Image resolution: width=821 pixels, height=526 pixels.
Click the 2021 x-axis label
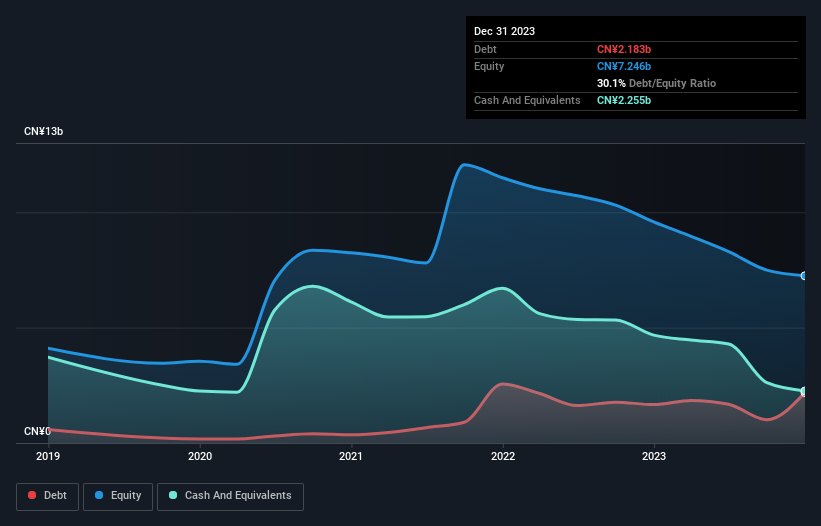(x=351, y=456)
